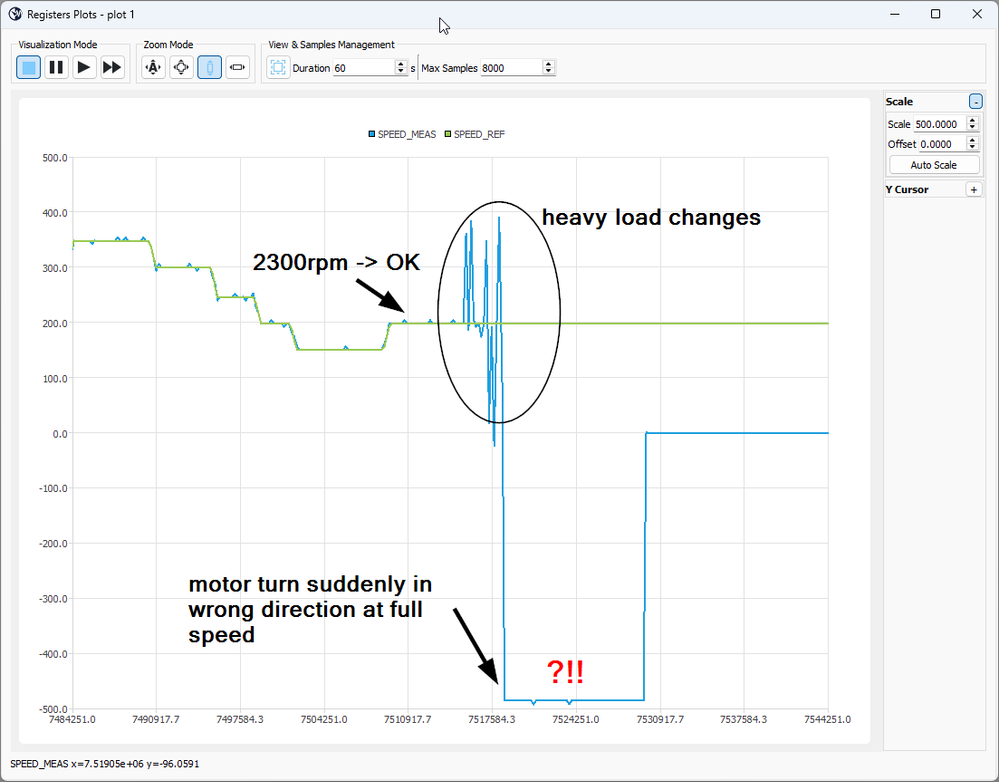Click the -500.0 y-axis label
This screenshot has height=782, width=999.
53,709
